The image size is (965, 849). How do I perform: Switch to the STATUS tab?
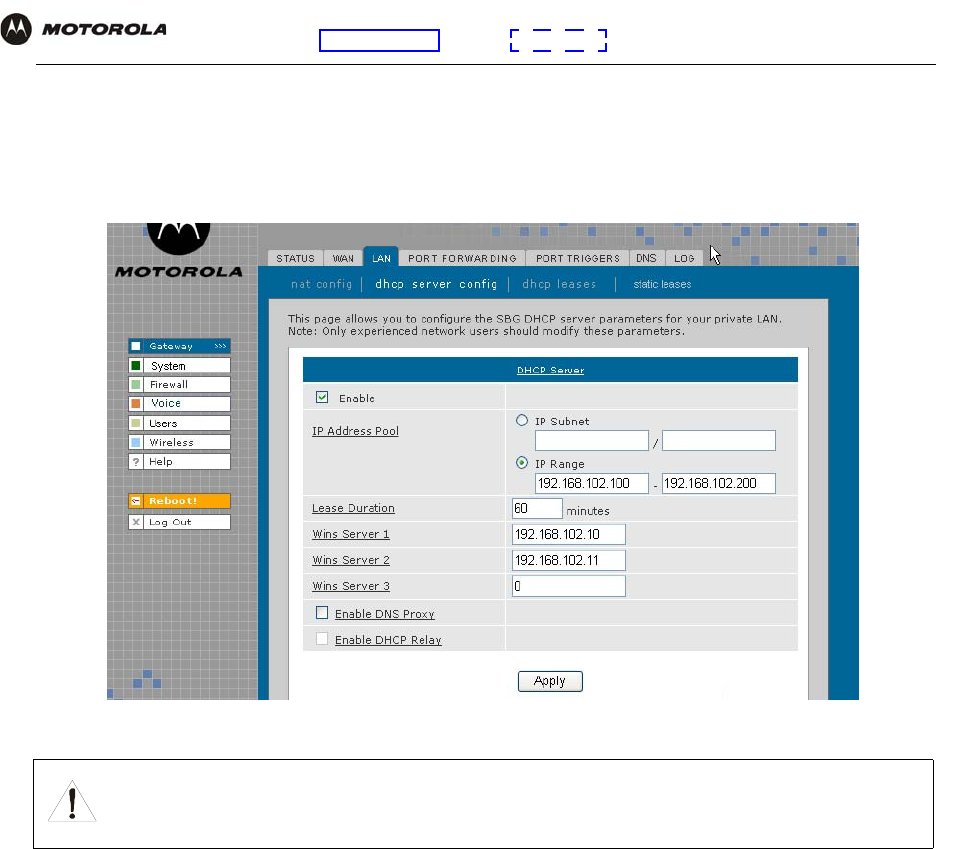tap(295, 258)
